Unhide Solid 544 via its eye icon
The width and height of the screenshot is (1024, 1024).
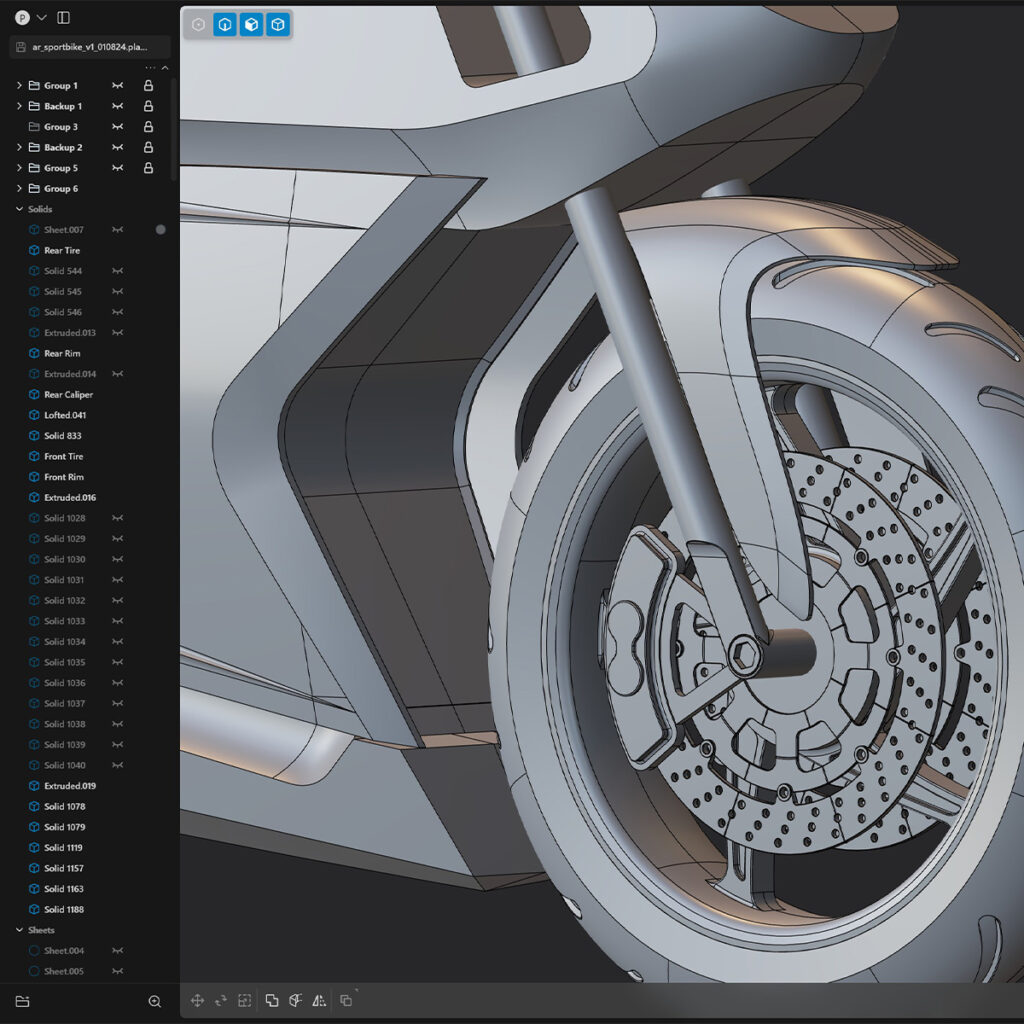pyautogui.click(x=118, y=271)
